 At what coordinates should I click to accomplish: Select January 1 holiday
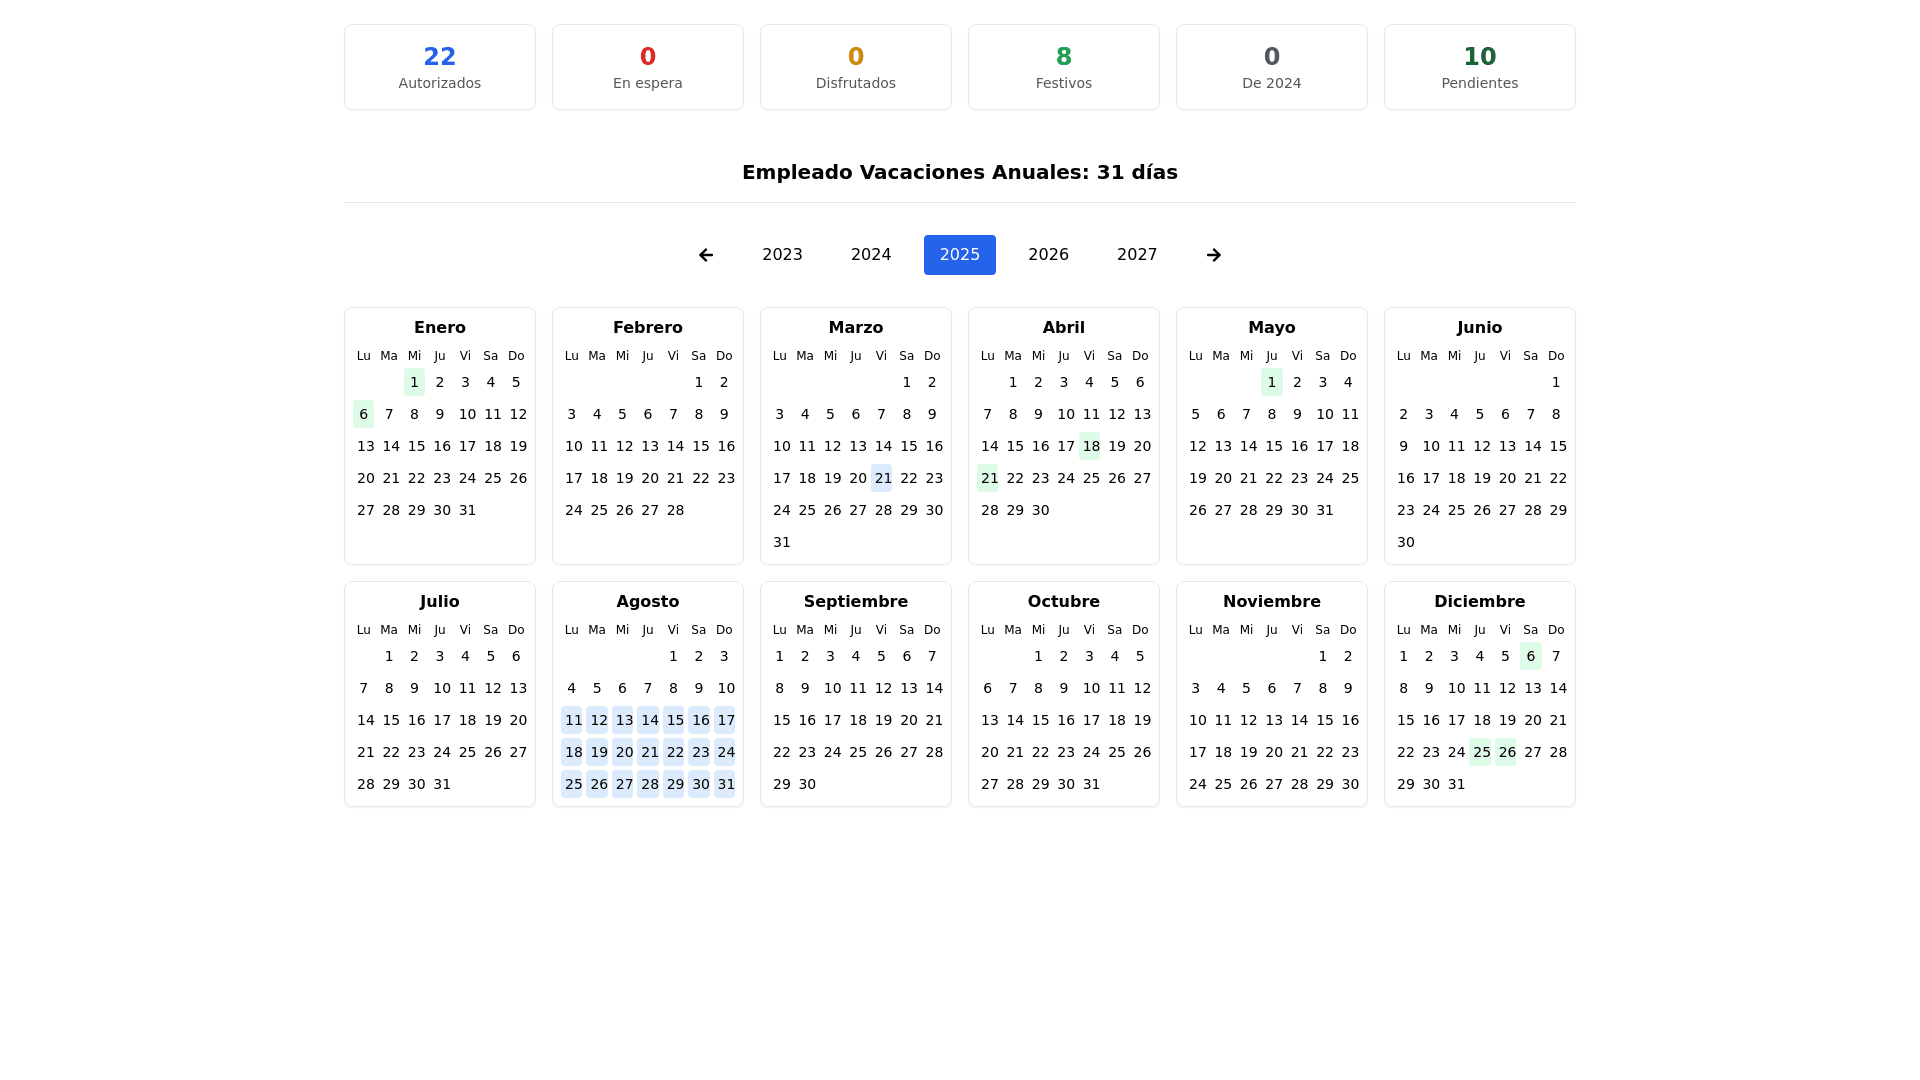point(414,382)
